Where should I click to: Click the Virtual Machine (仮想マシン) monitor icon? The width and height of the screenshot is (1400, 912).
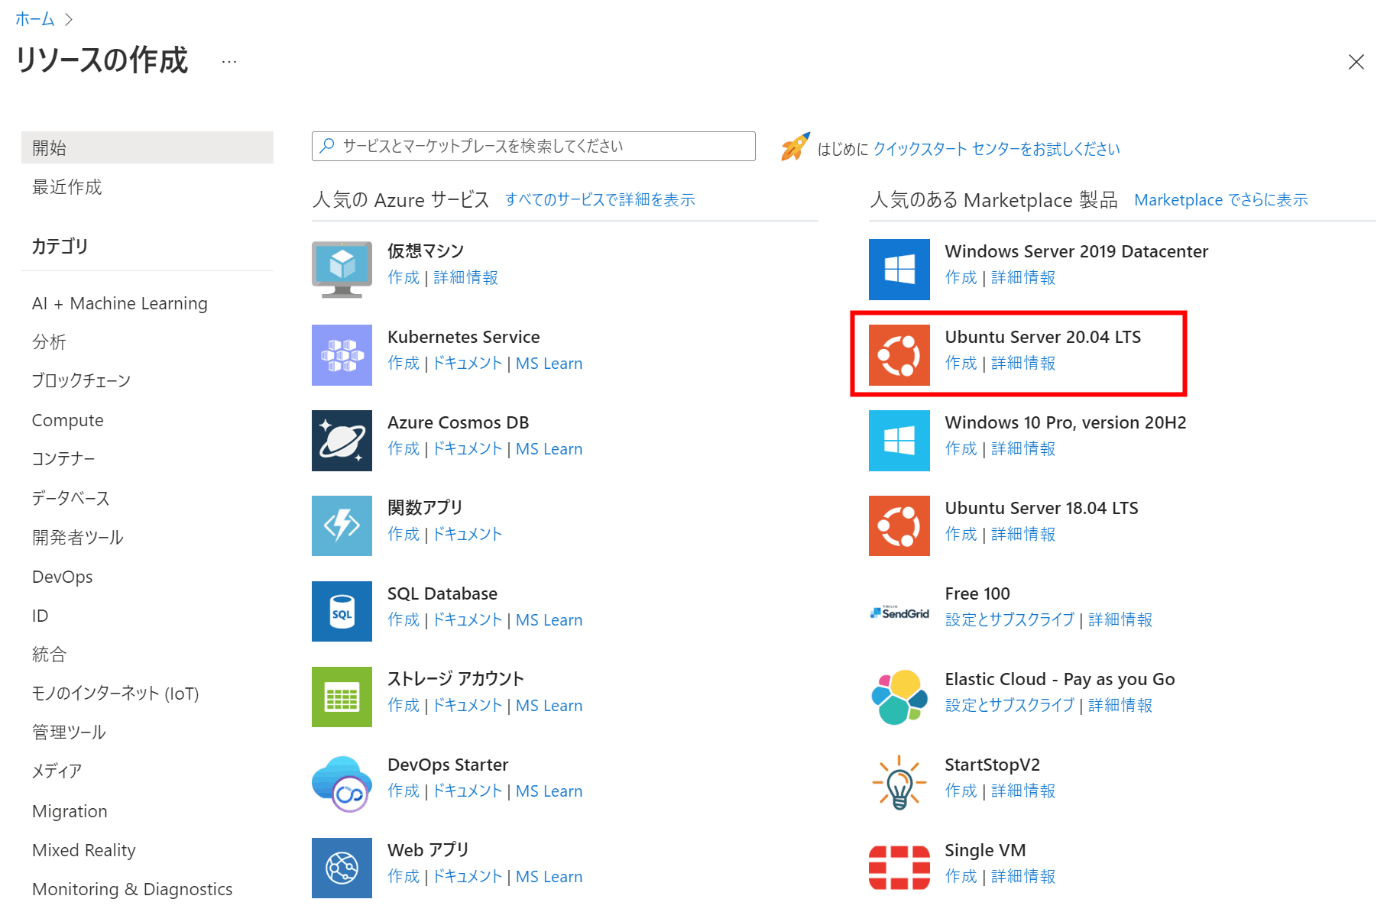point(342,270)
